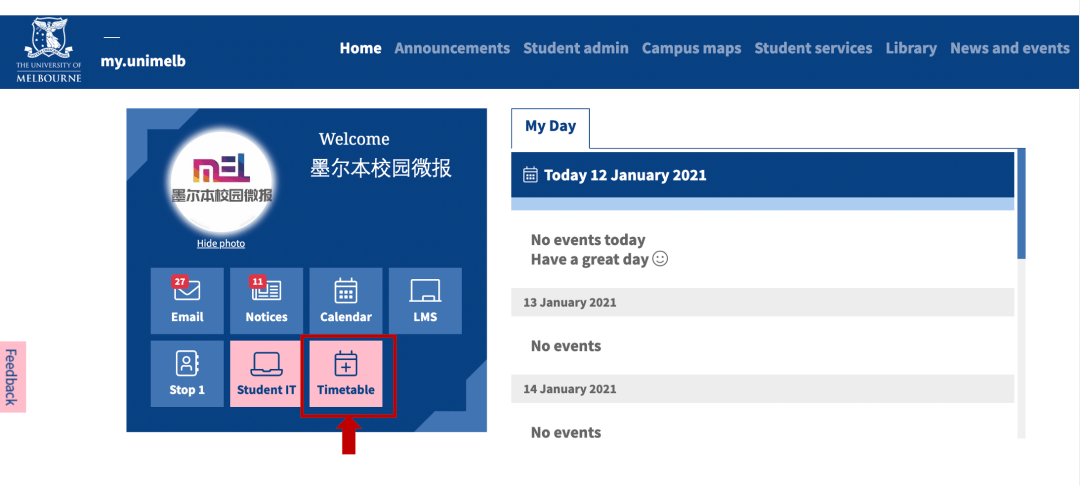Open the Campus maps menu
1080x486 pixels.
(x=692, y=48)
